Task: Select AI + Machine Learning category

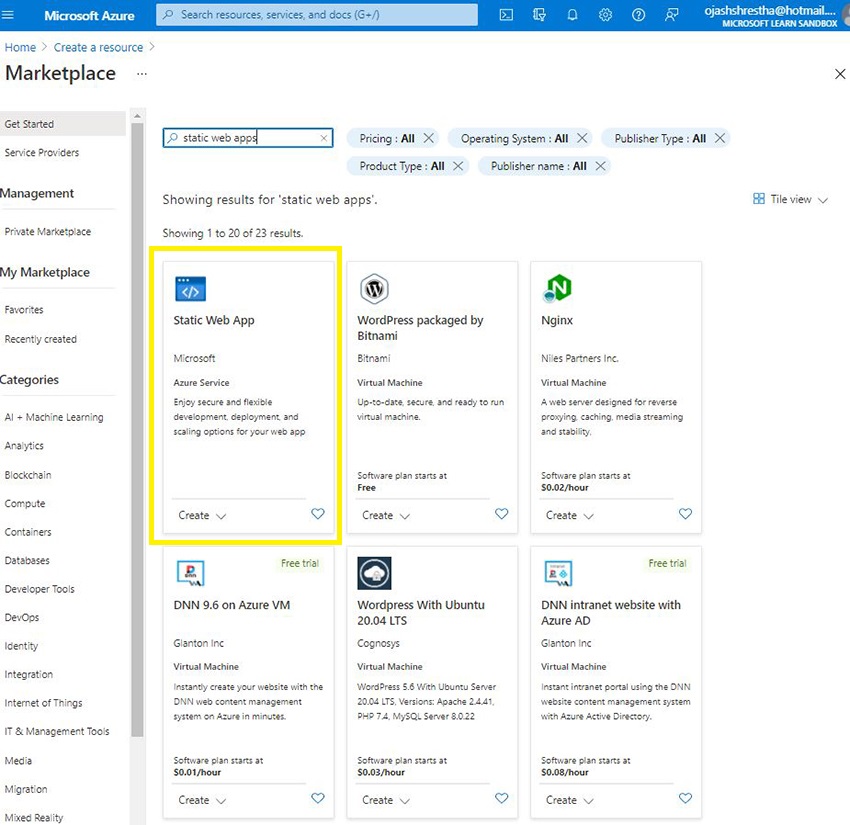Action: click(54, 417)
